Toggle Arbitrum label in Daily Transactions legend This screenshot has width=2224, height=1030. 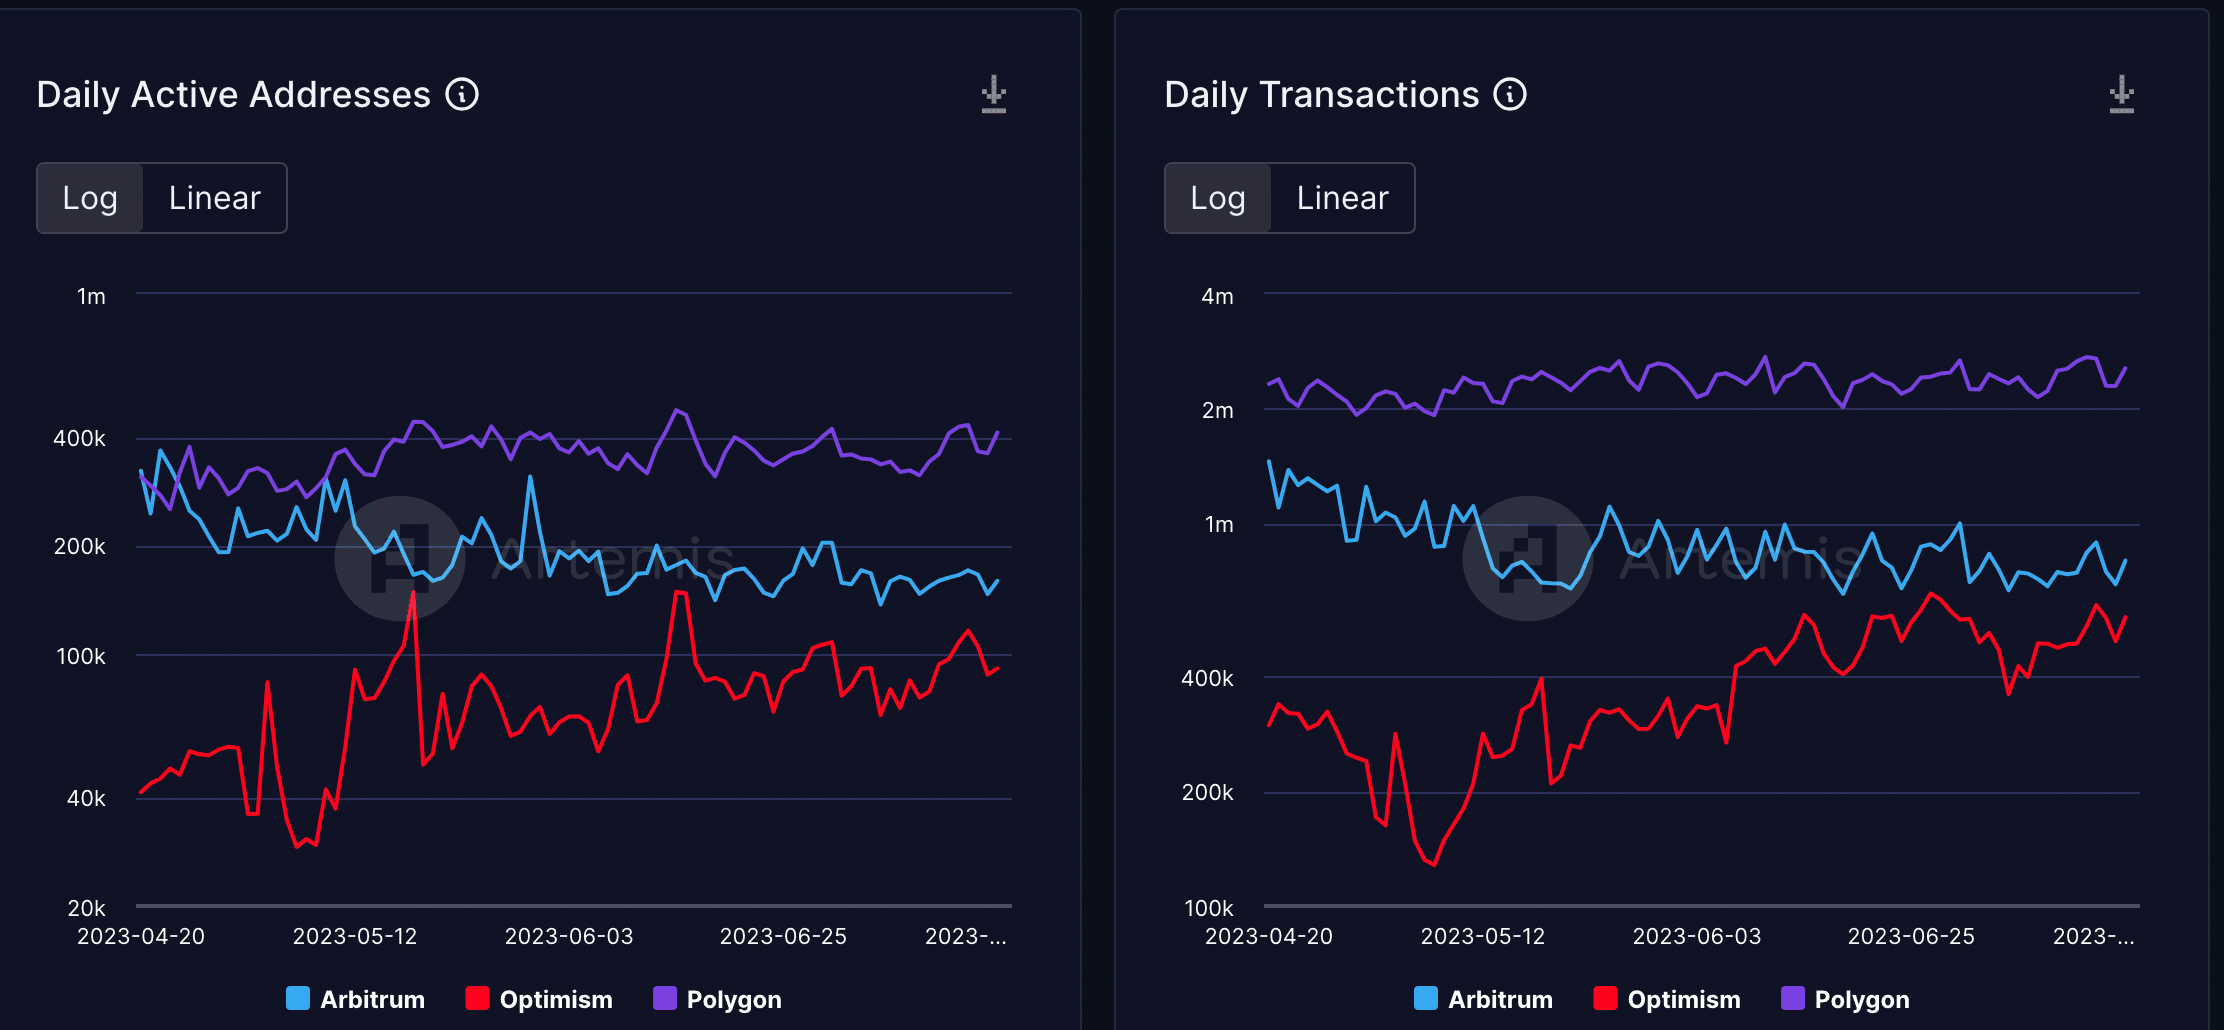1500,1000
